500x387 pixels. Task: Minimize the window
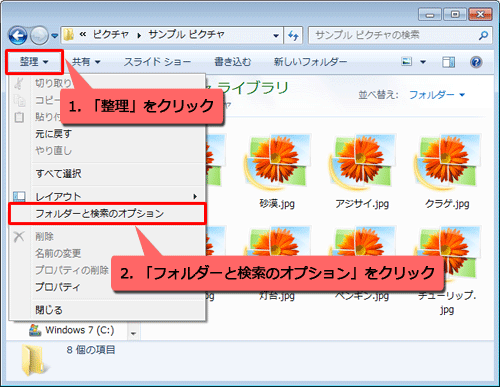click(x=430, y=14)
